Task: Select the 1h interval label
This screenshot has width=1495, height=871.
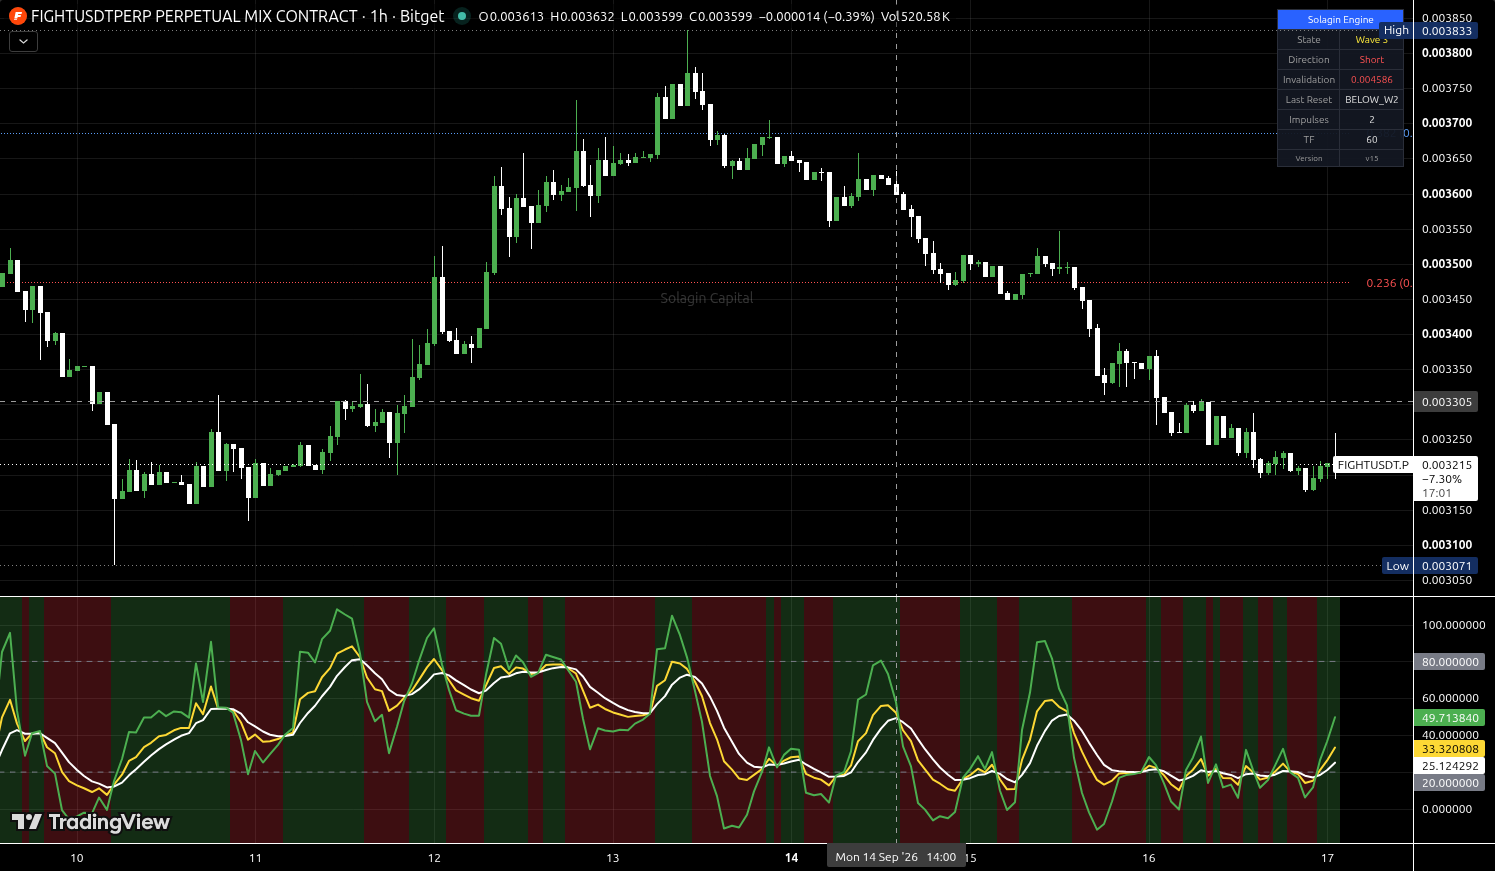Action: coord(379,16)
